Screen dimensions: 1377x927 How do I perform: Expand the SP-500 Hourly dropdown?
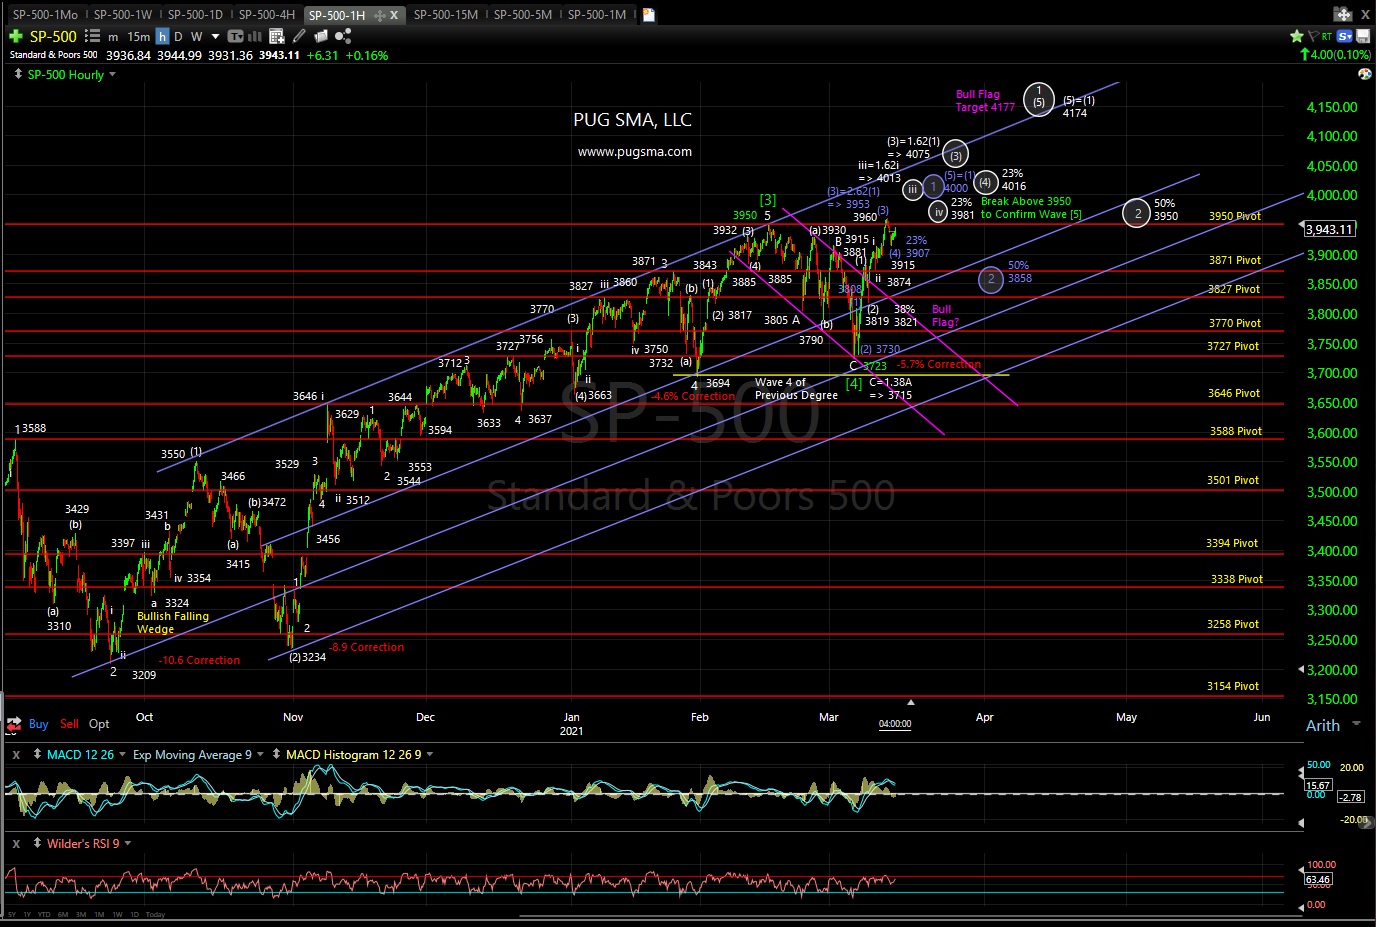(x=112, y=74)
